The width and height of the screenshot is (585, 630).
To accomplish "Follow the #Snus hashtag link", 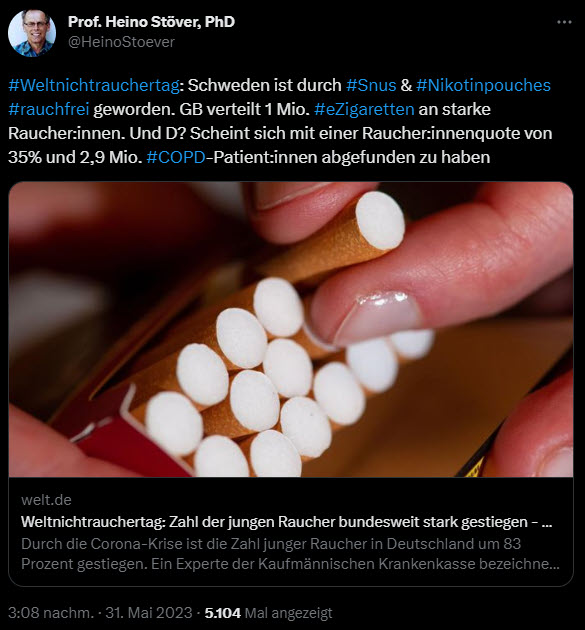I will pos(371,85).
